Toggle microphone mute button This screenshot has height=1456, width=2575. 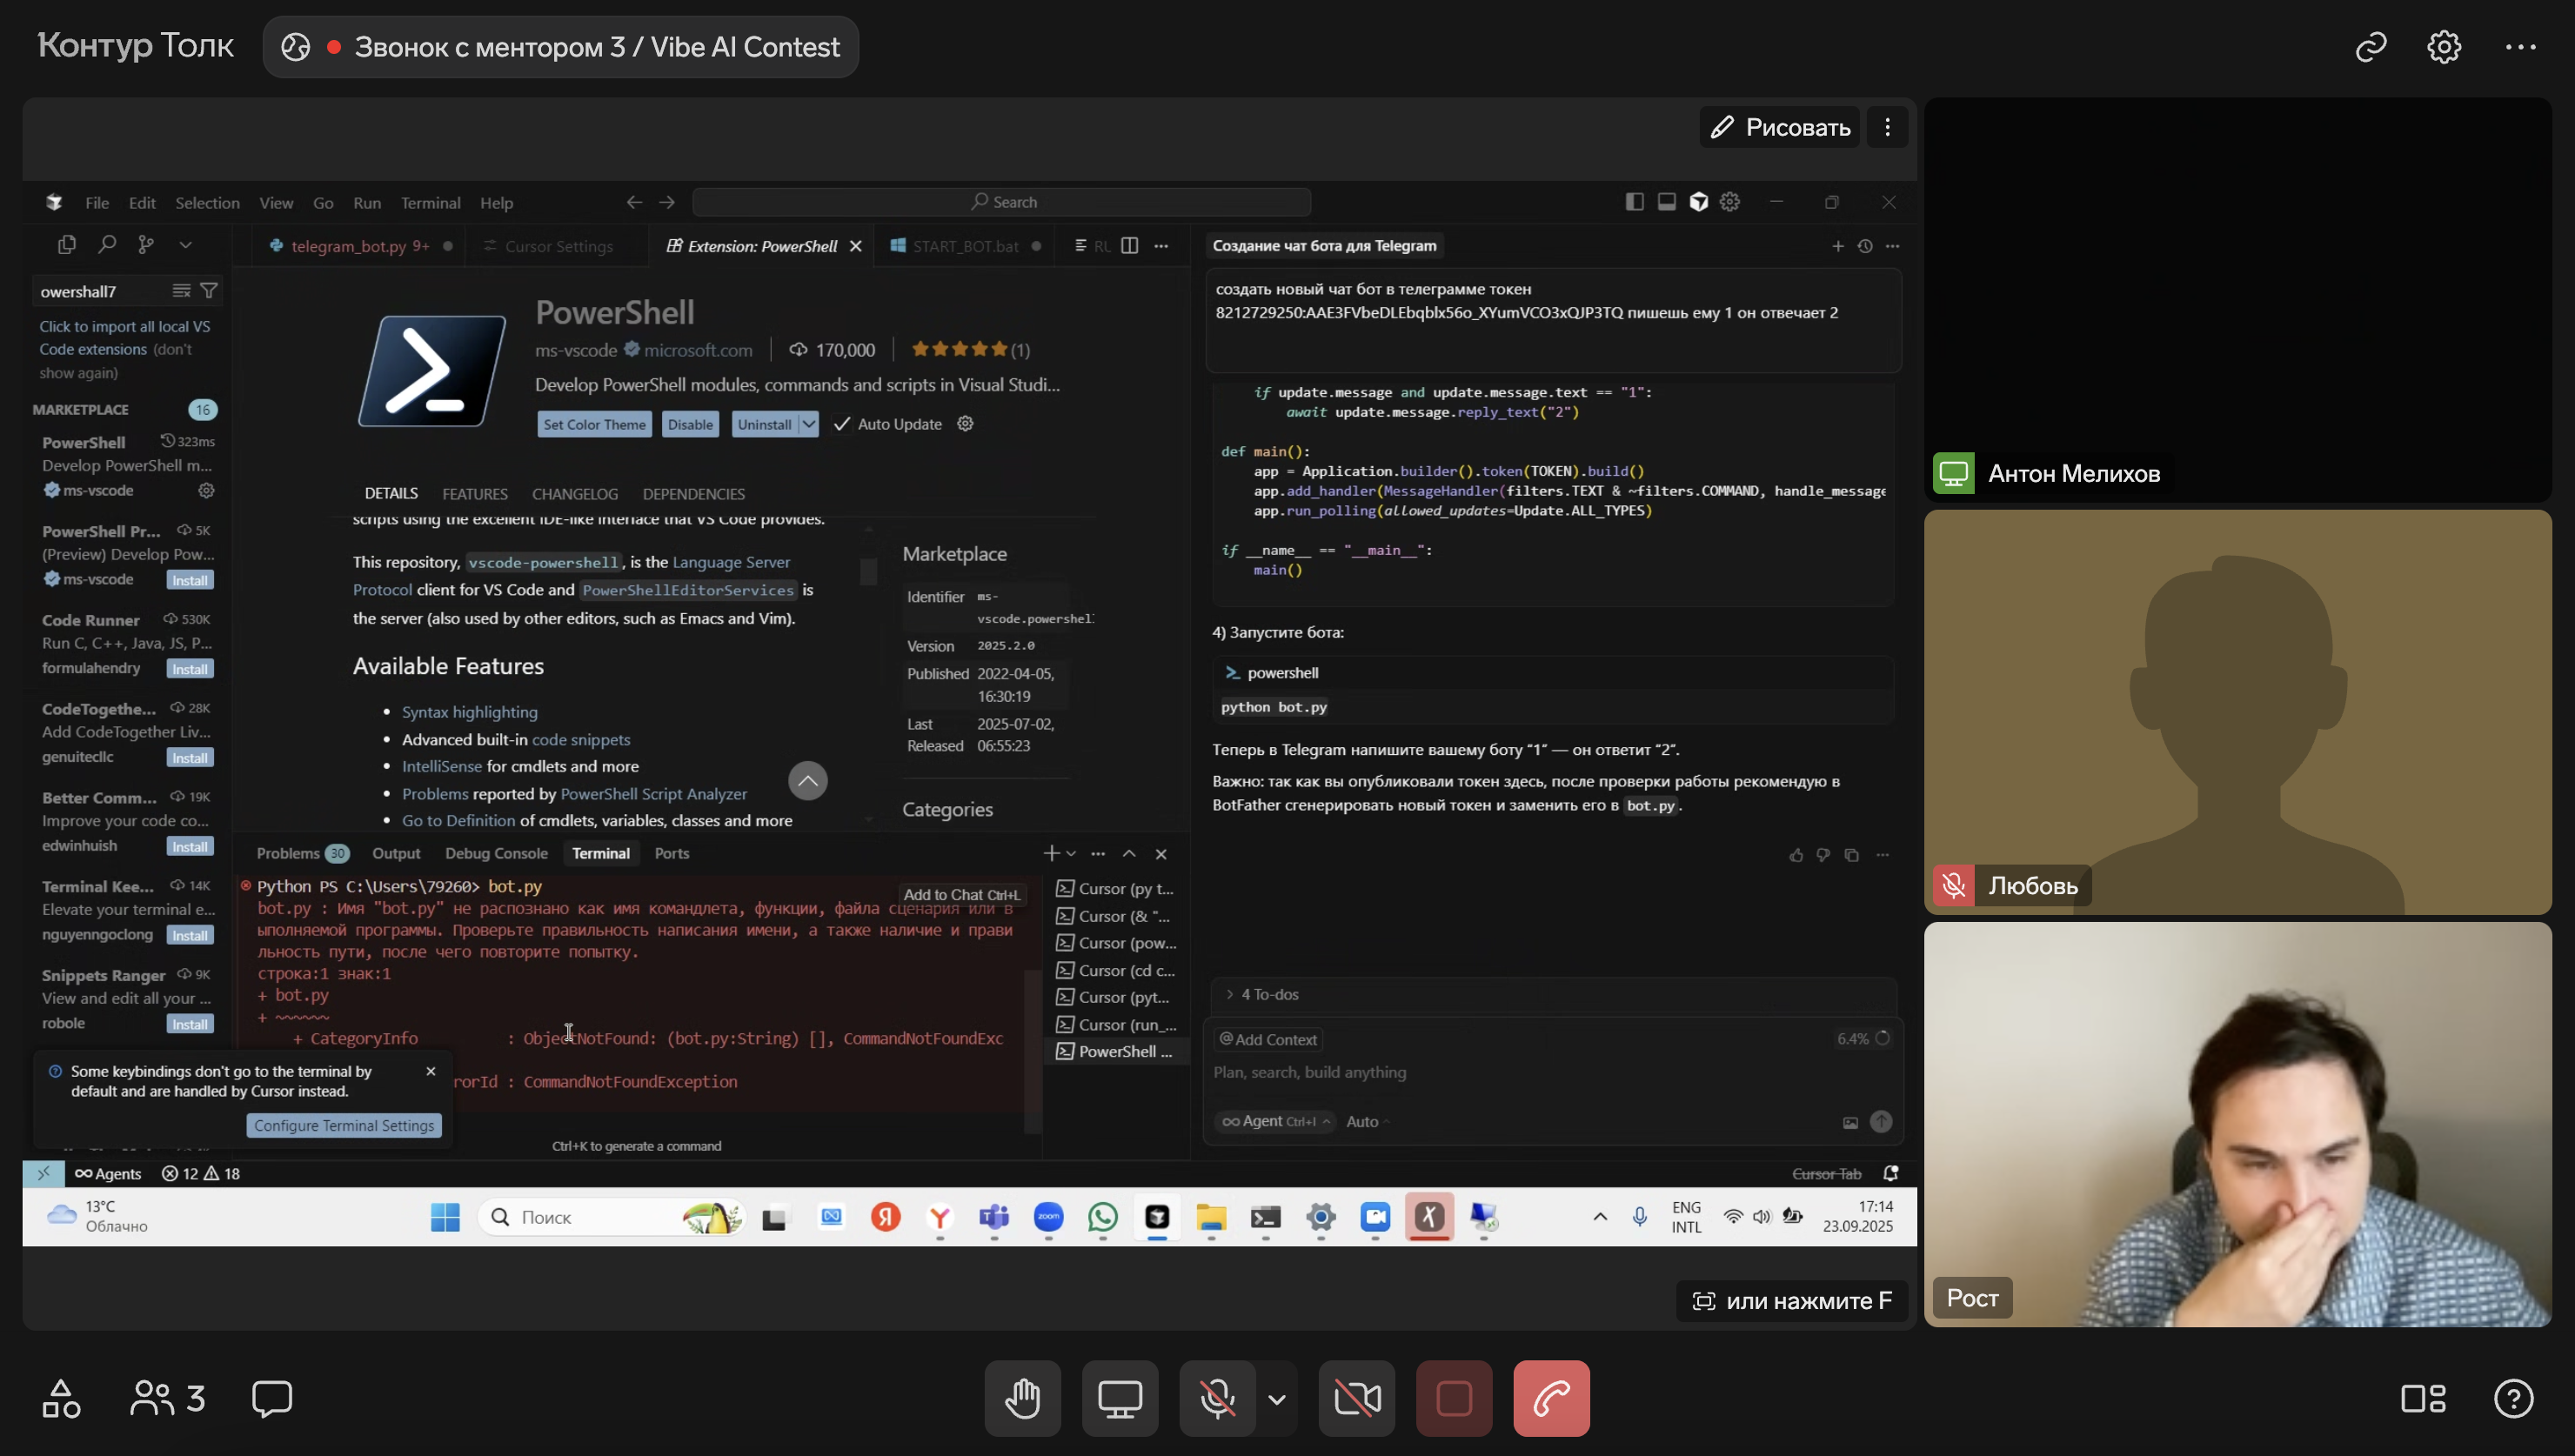(x=1216, y=1398)
